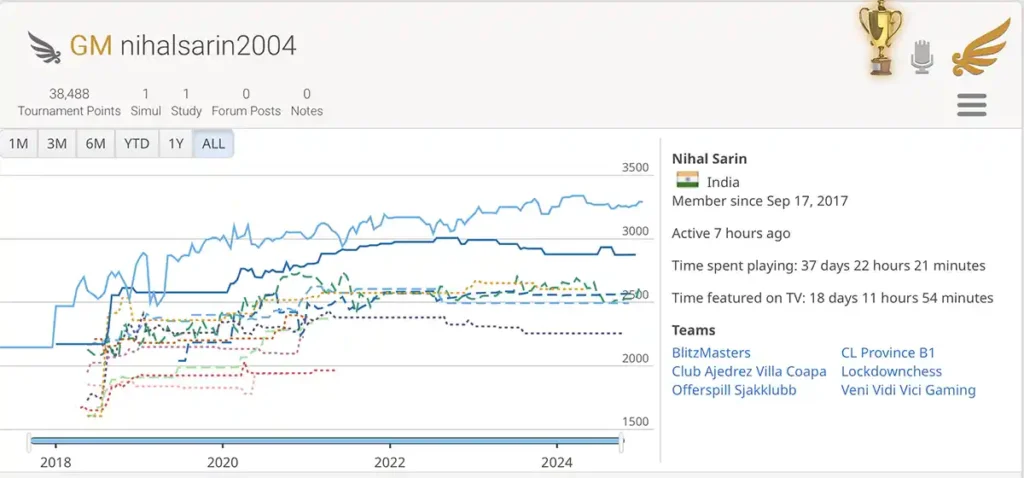The height and width of the screenshot is (478, 1024).
Task: Open the hamburger menu
Action: (971, 105)
